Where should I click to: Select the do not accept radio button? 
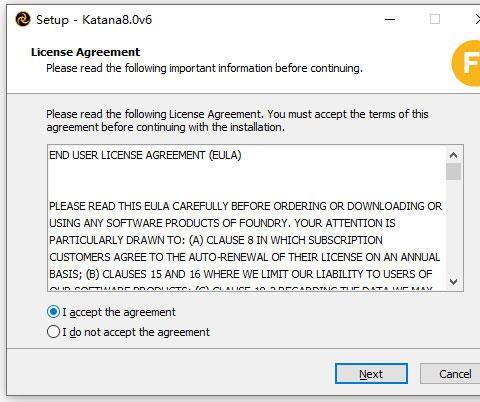53,332
